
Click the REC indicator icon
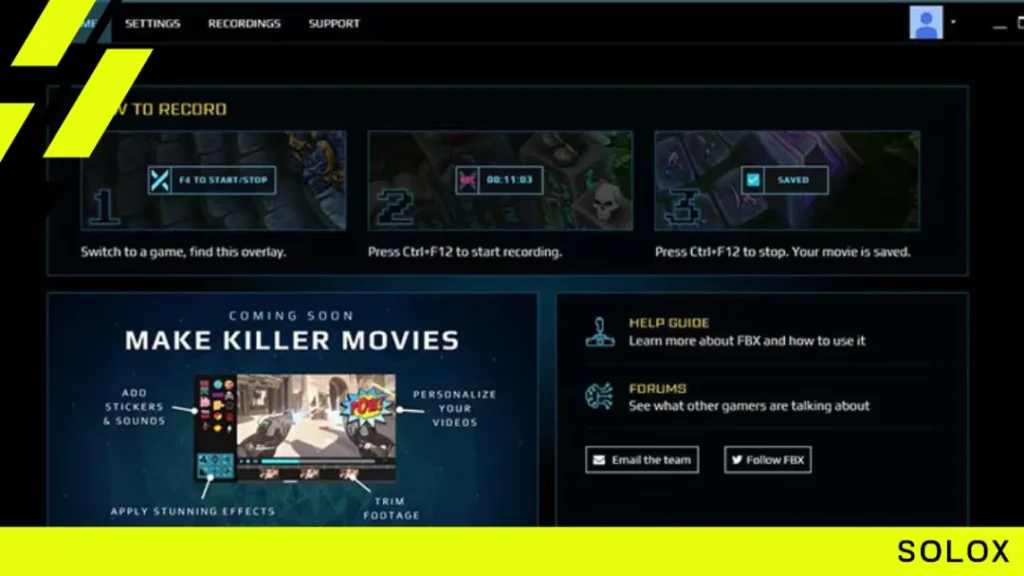point(468,180)
